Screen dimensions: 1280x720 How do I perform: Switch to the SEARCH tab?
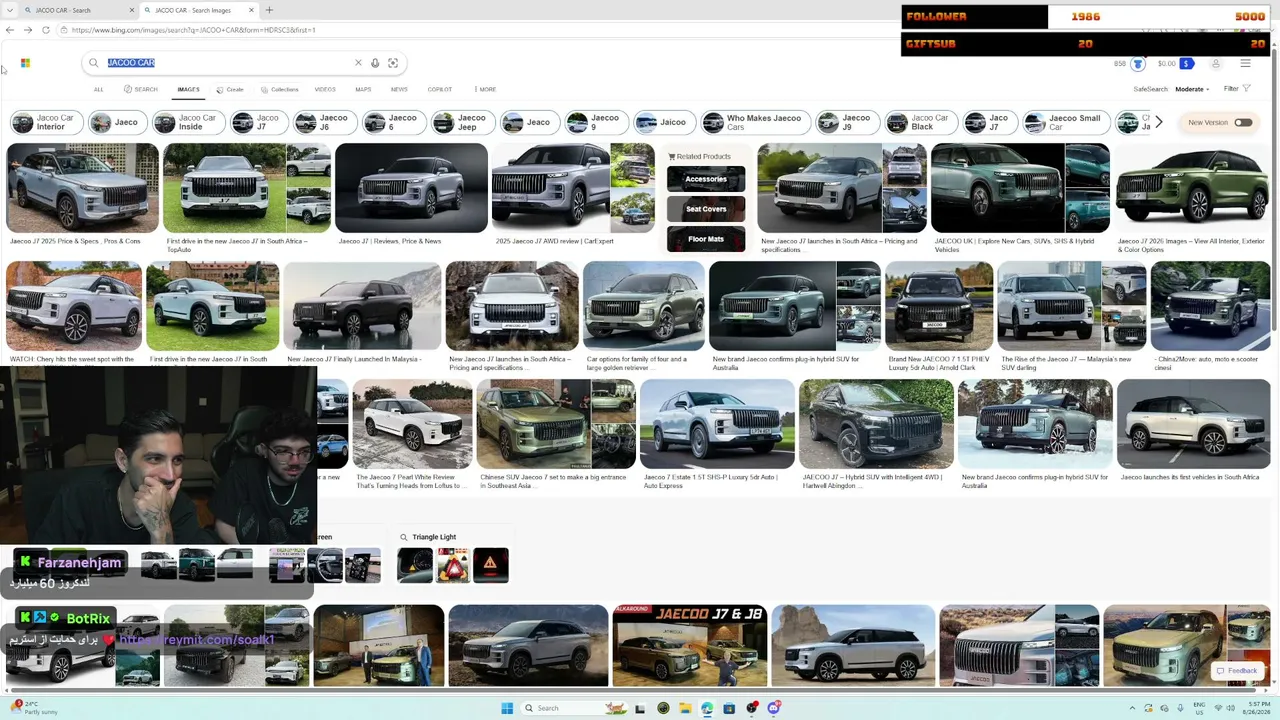click(x=141, y=89)
